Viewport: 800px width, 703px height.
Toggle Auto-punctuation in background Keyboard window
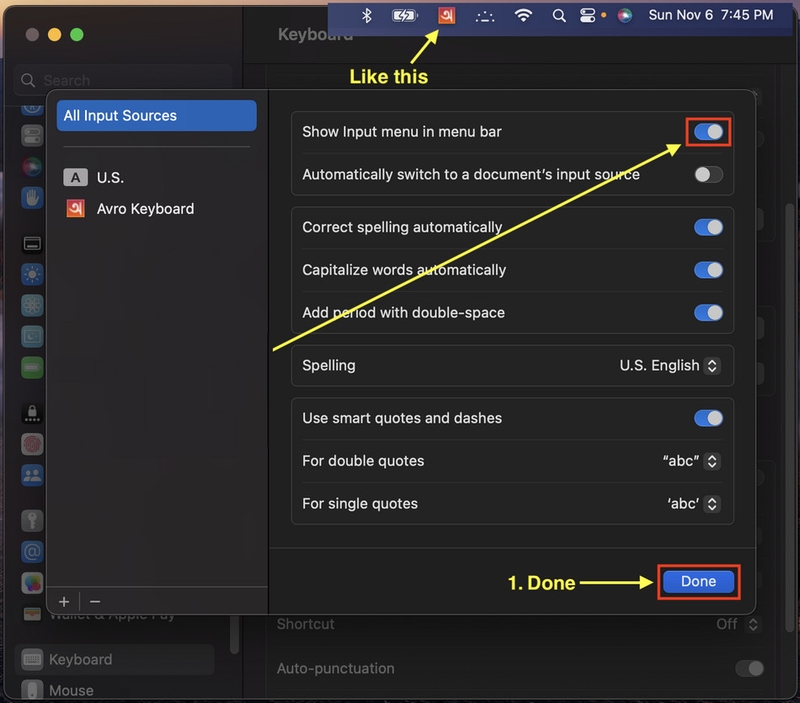(749, 668)
